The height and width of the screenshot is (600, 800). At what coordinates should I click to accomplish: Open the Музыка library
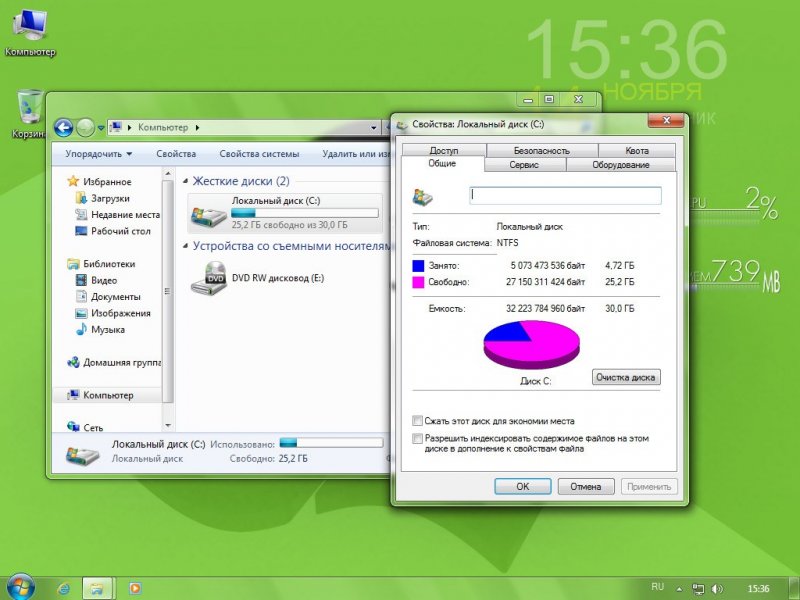[x=101, y=329]
